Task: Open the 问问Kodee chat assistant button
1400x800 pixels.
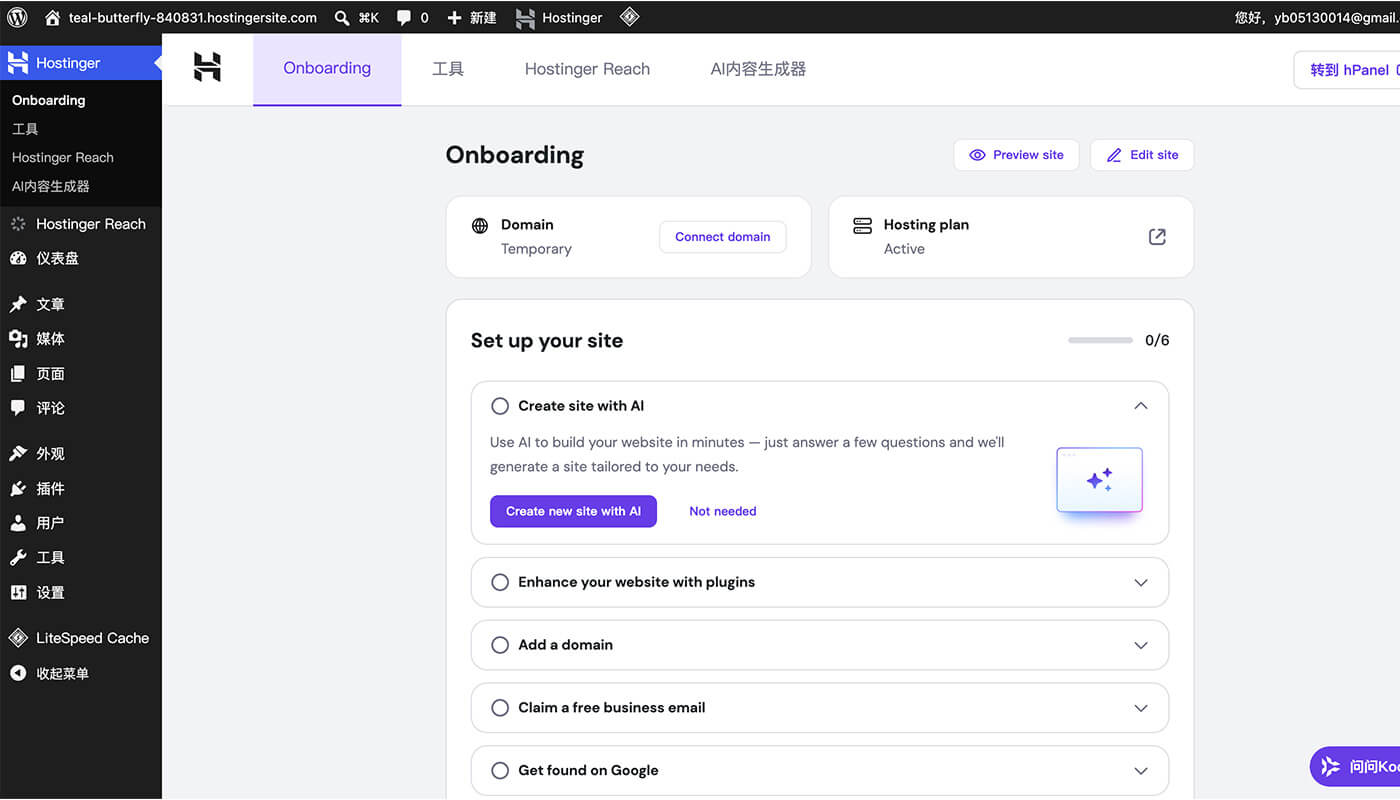Action: [x=1355, y=767]
